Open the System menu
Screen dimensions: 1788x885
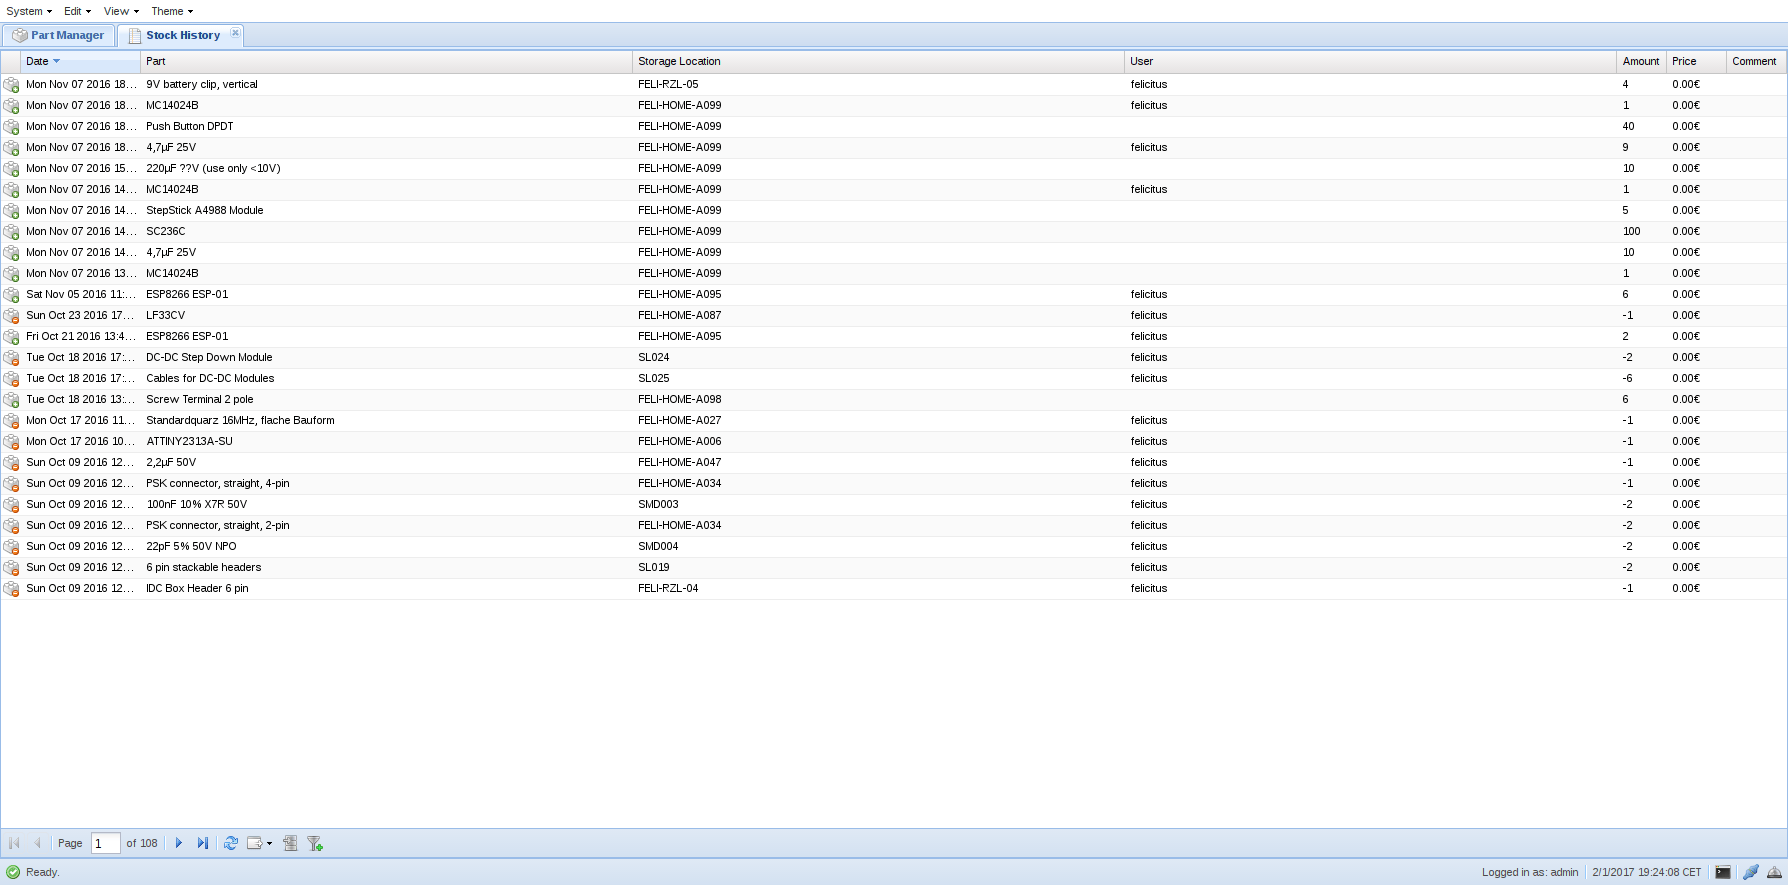tap(28, 11)
